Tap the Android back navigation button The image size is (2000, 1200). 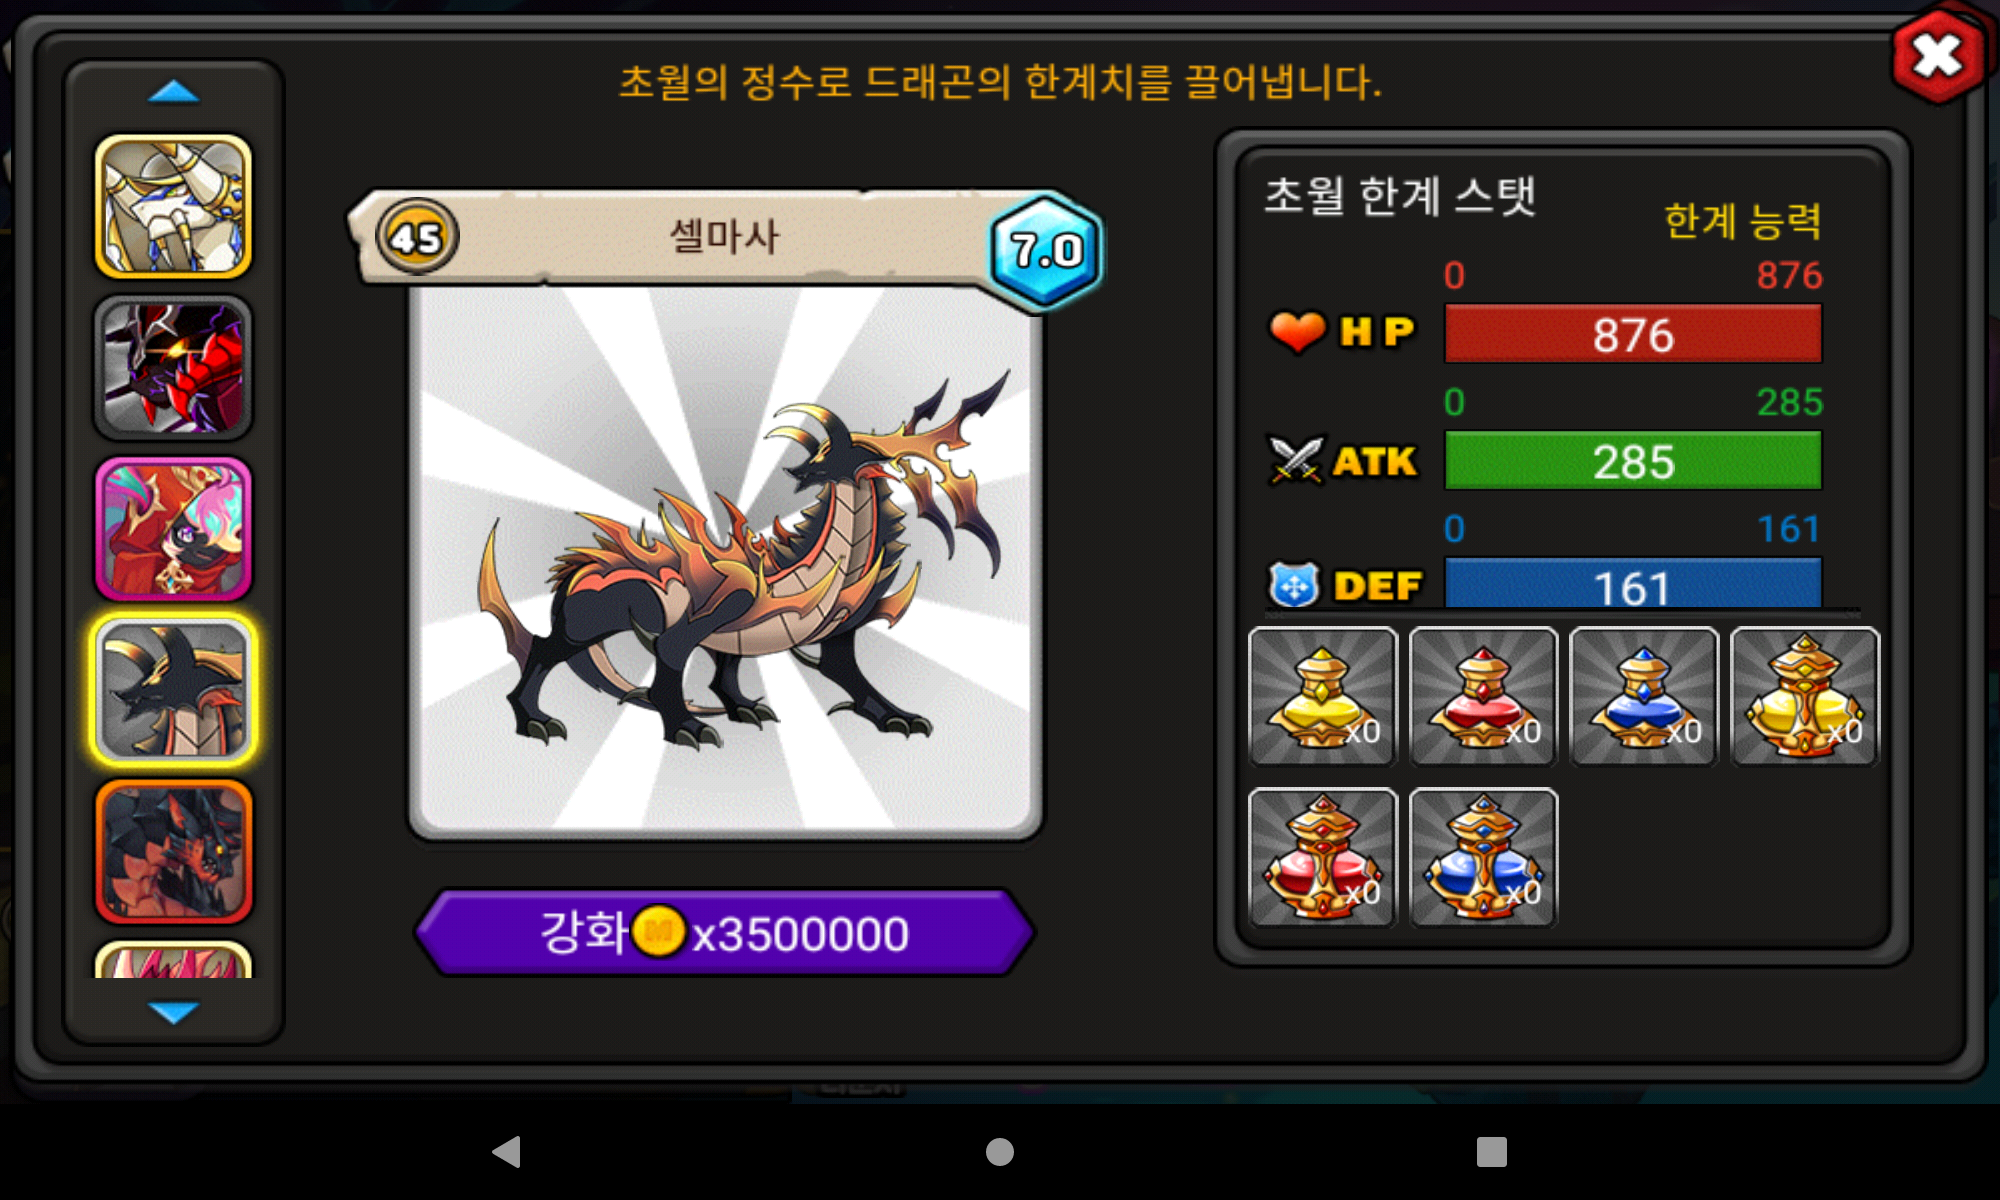(507, 1152)
